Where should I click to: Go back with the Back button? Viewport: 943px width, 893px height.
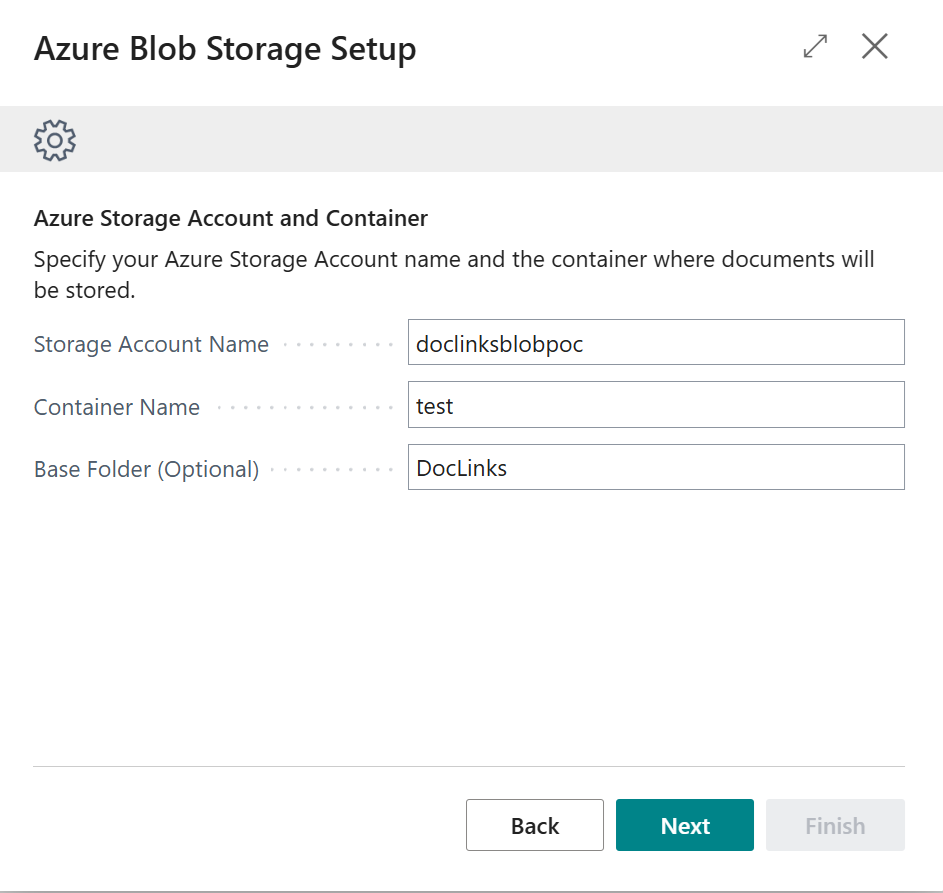pos(534,825)
